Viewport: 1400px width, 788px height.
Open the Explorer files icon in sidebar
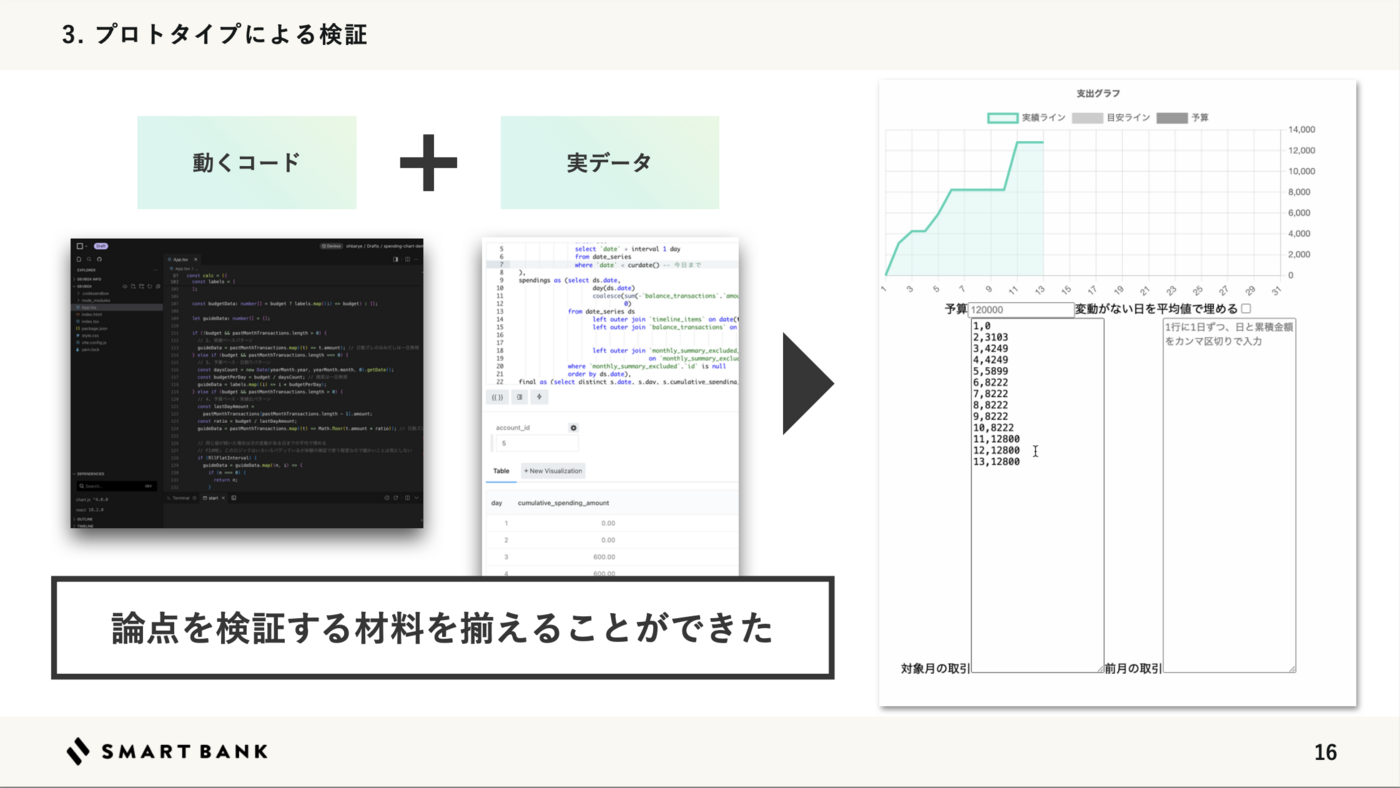coord(79,259)
